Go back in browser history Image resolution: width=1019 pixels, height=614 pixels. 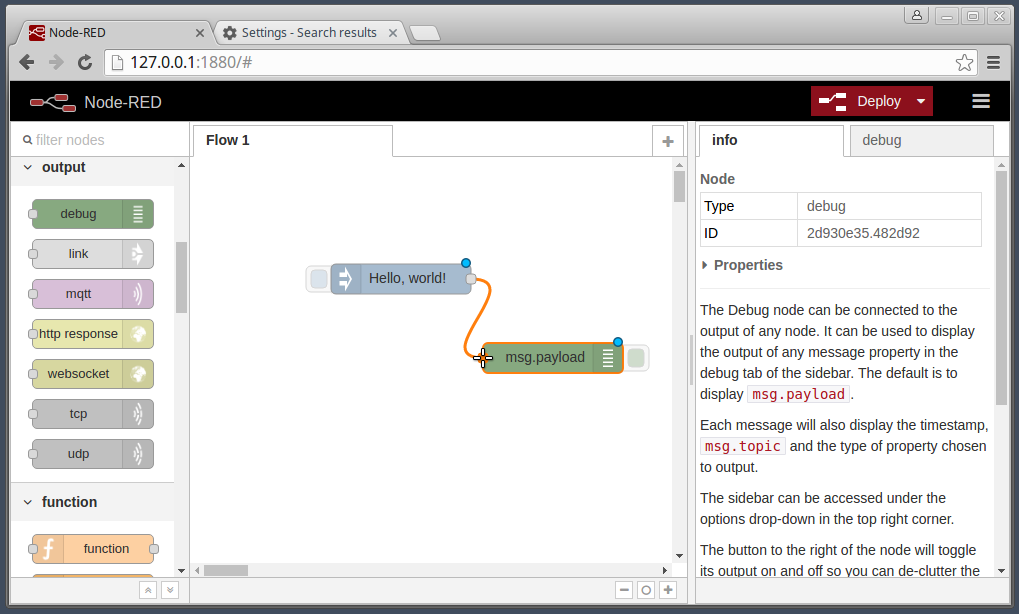click(27, 62)
